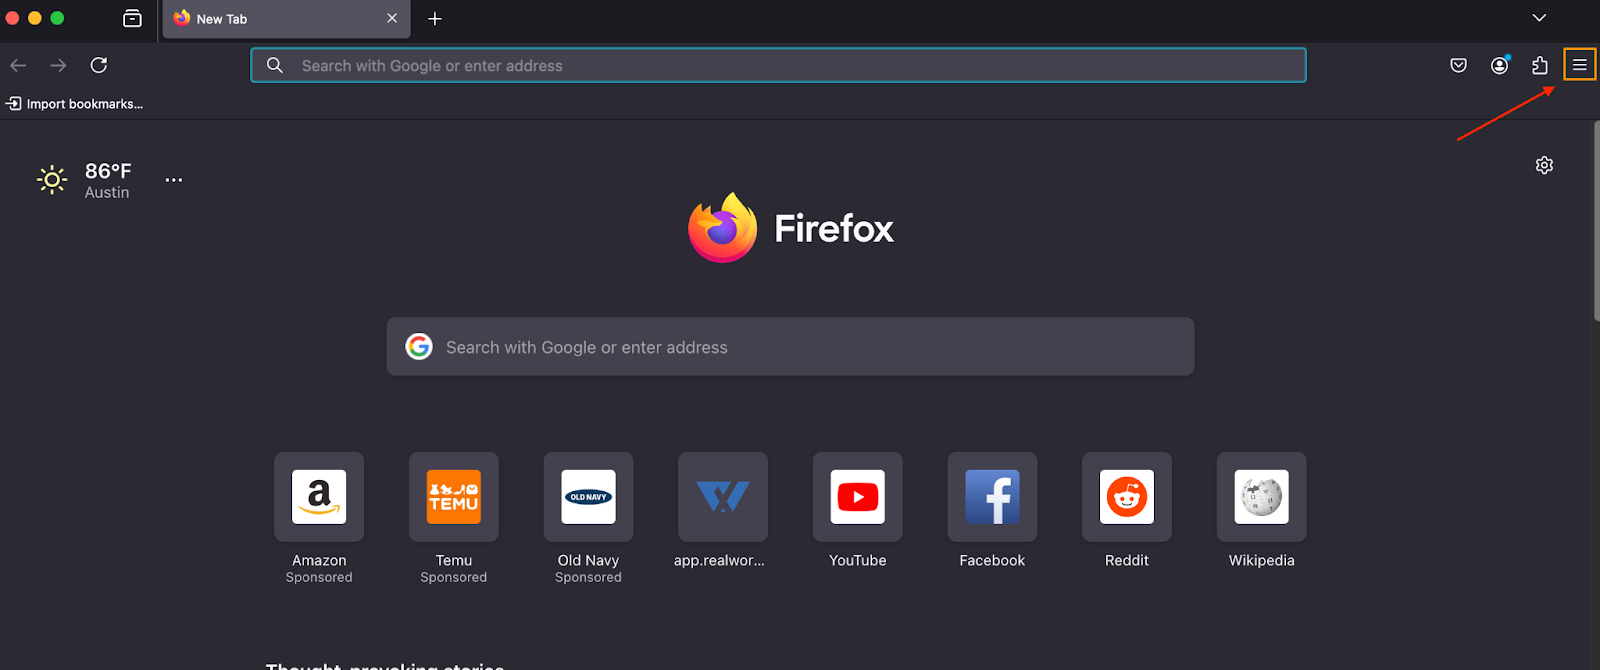
Task: Go forward with the forward arrow
Action: tap(58, 65)
